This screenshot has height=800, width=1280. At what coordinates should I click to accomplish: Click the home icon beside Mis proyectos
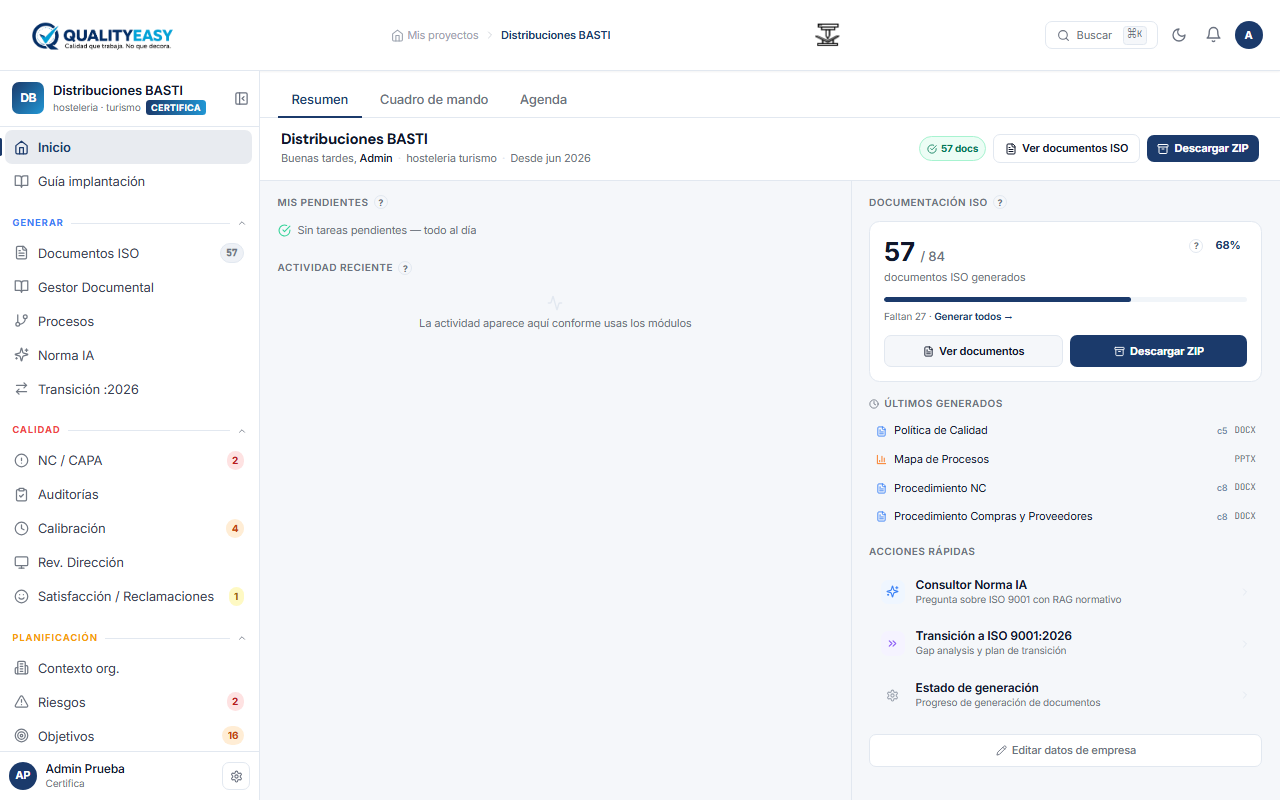[x=397, y=35]
